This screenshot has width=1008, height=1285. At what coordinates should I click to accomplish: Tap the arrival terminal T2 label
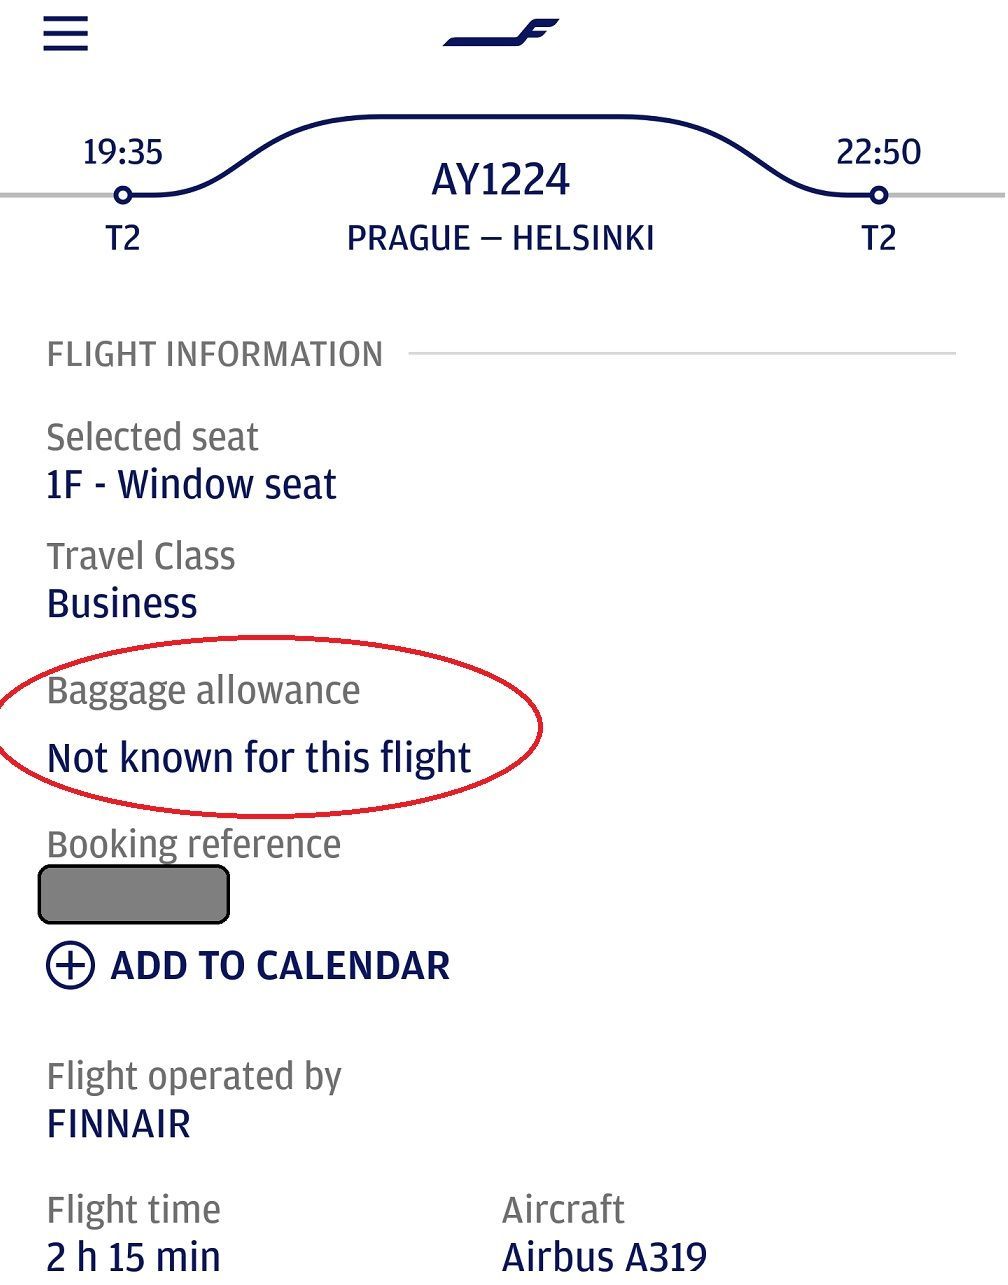pyautogui.click(x=878, y=239)
